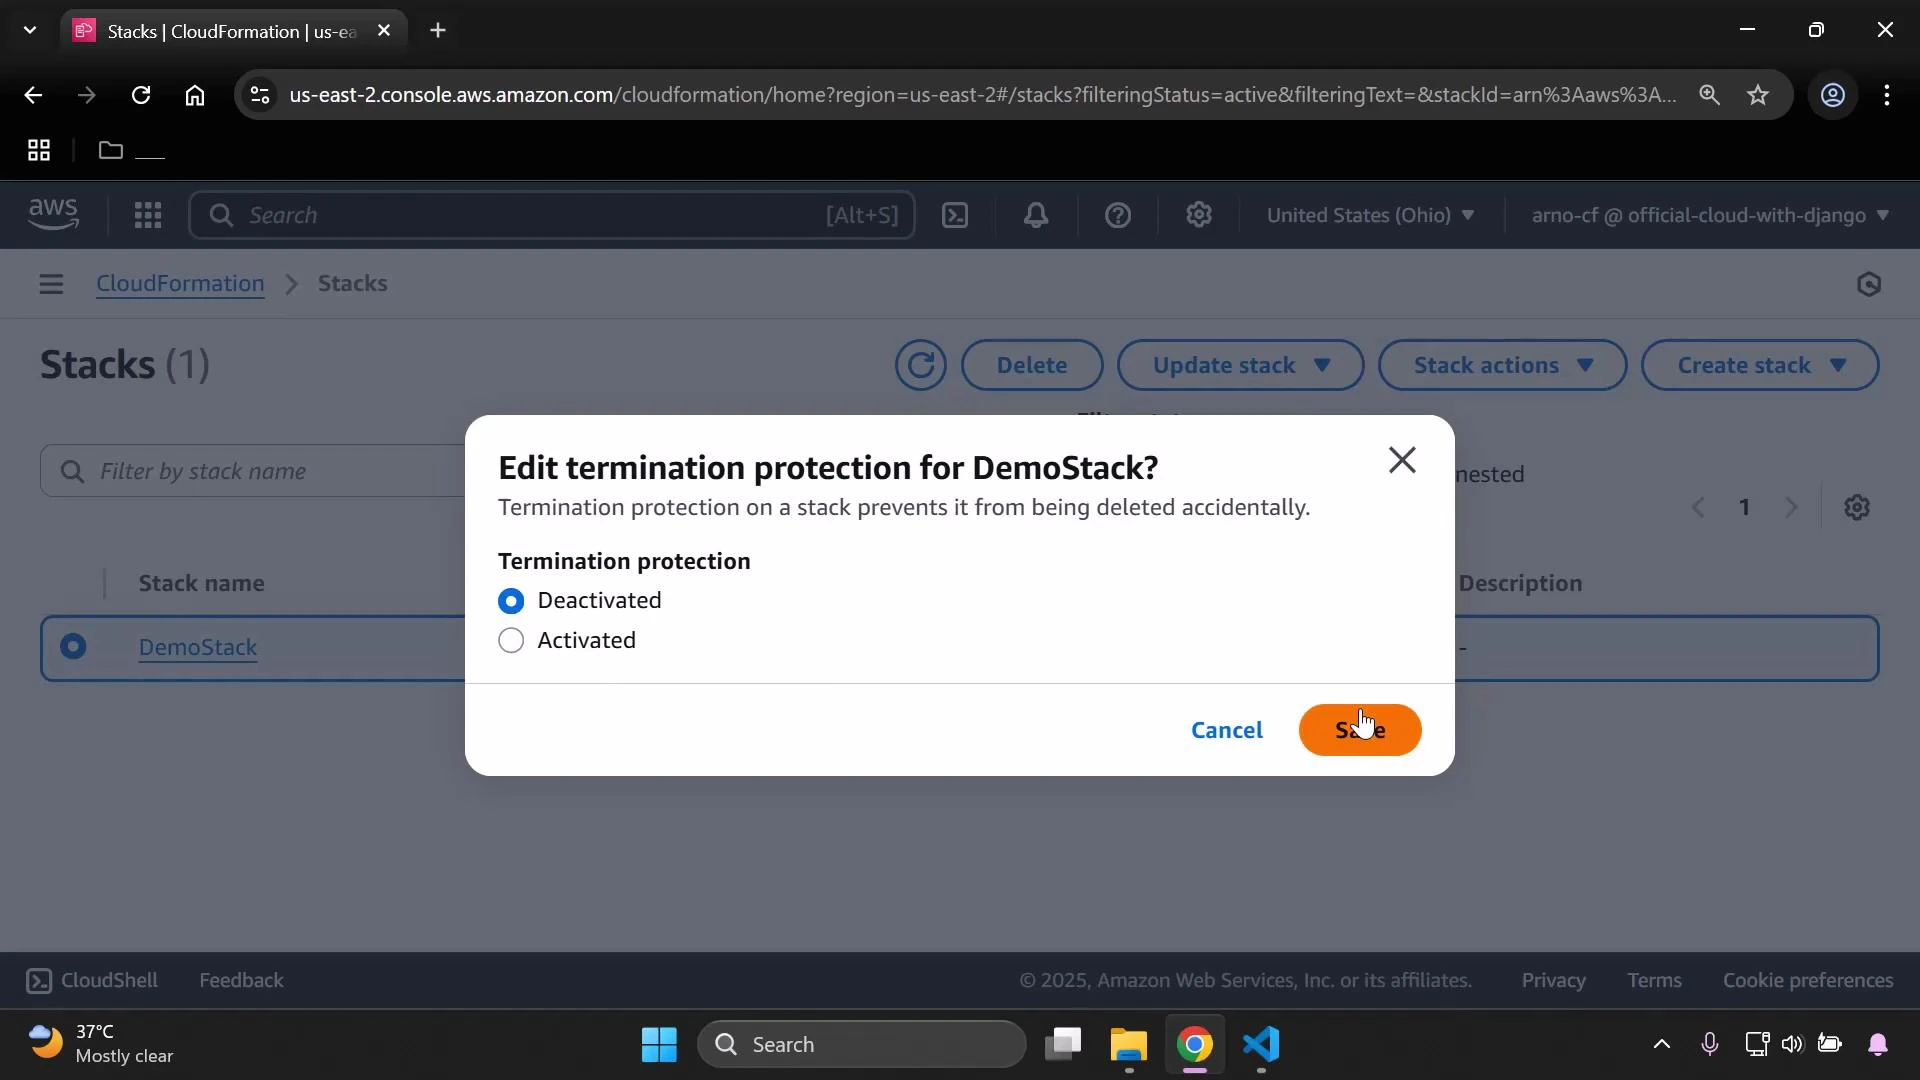Save the termination protection change
This screenshot has height=1080, width=1920.
tap(1359, 730)
